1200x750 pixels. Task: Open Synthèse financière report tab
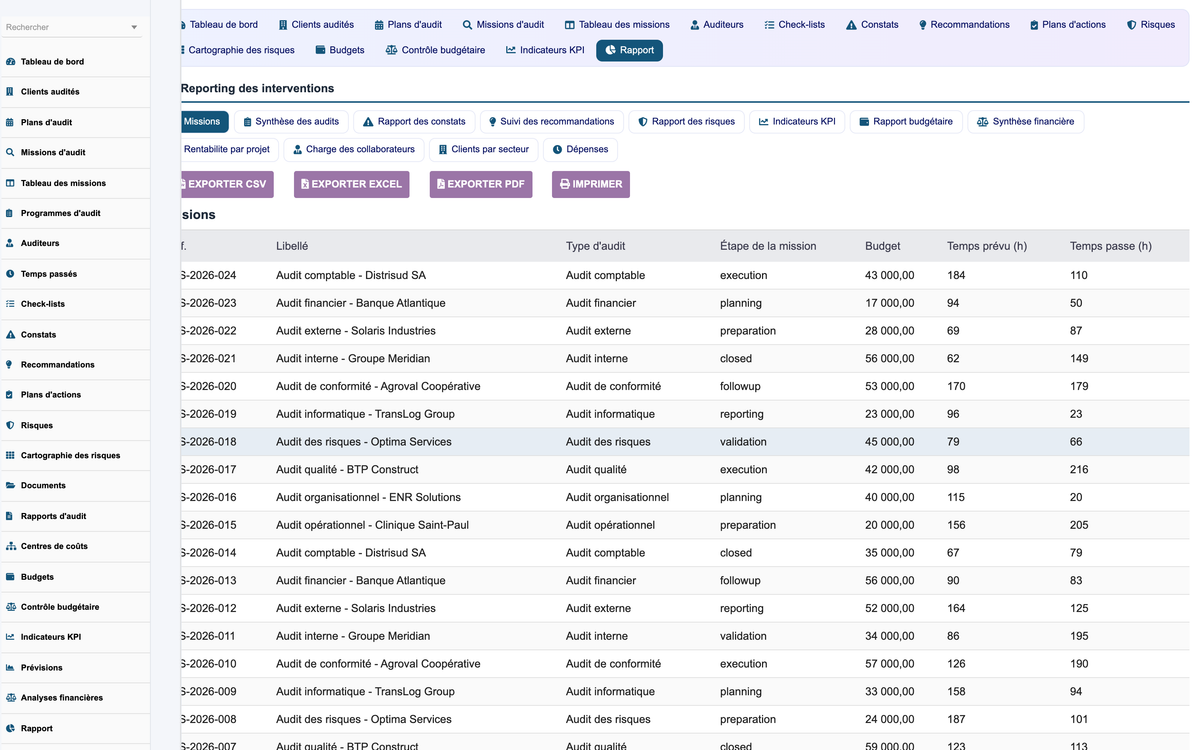[1025, 122]
